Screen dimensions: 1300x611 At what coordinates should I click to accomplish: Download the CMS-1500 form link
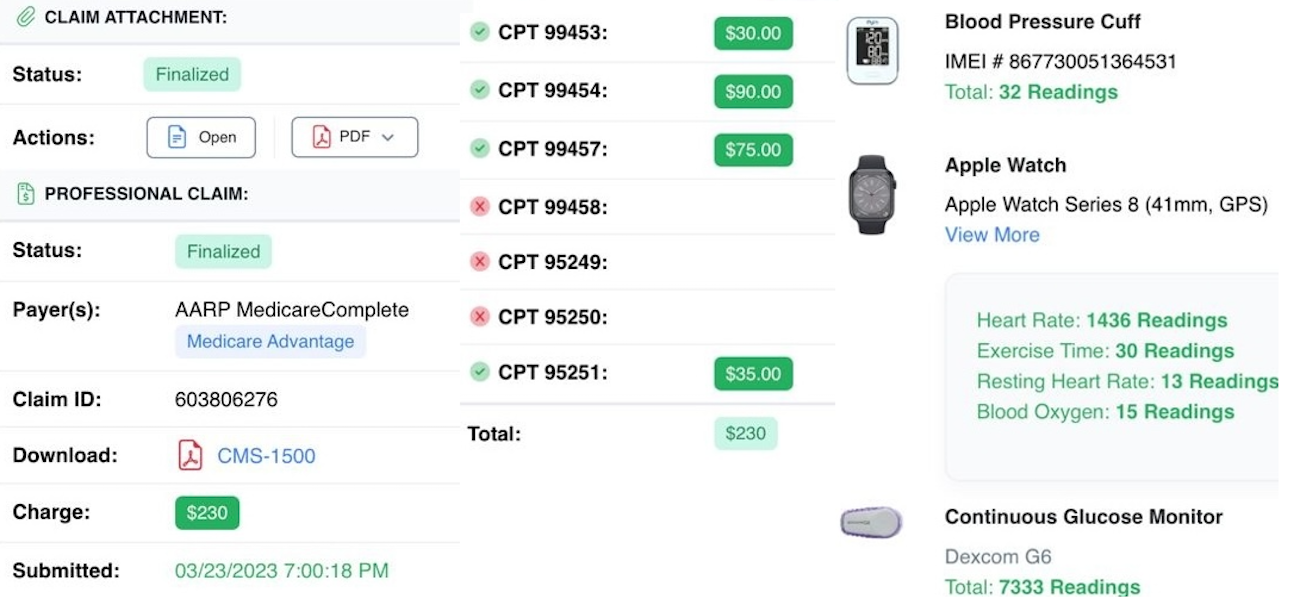[266, 456]
